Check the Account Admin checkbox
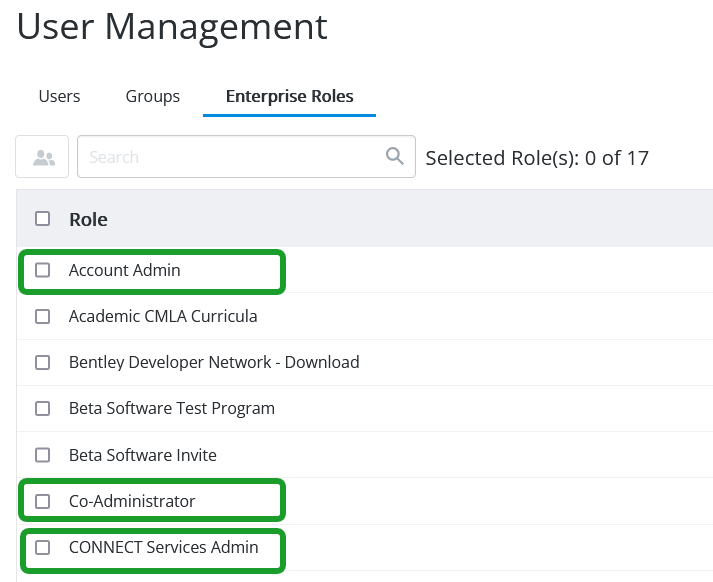 click(43, 270)
